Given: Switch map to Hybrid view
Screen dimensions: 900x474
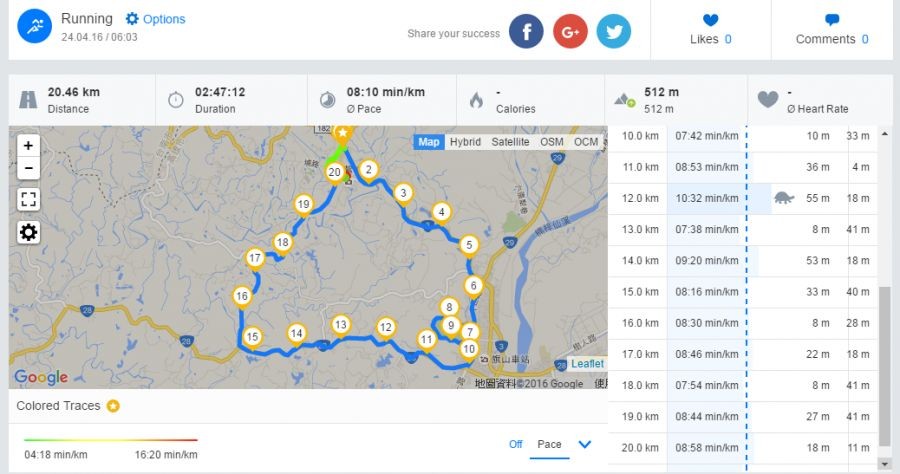Looking at the screenshot, I should (x=465, y=142).
